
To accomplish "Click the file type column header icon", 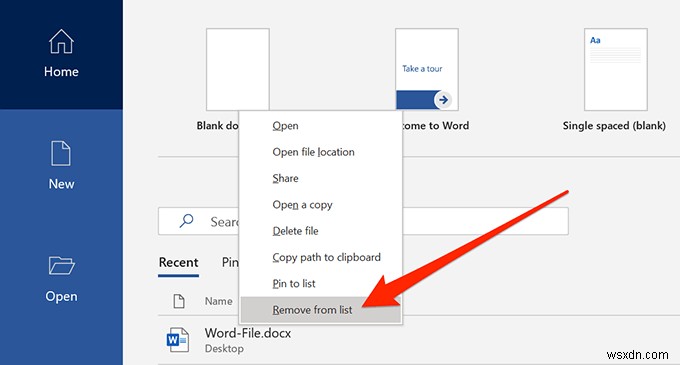I will pos(179,301).
